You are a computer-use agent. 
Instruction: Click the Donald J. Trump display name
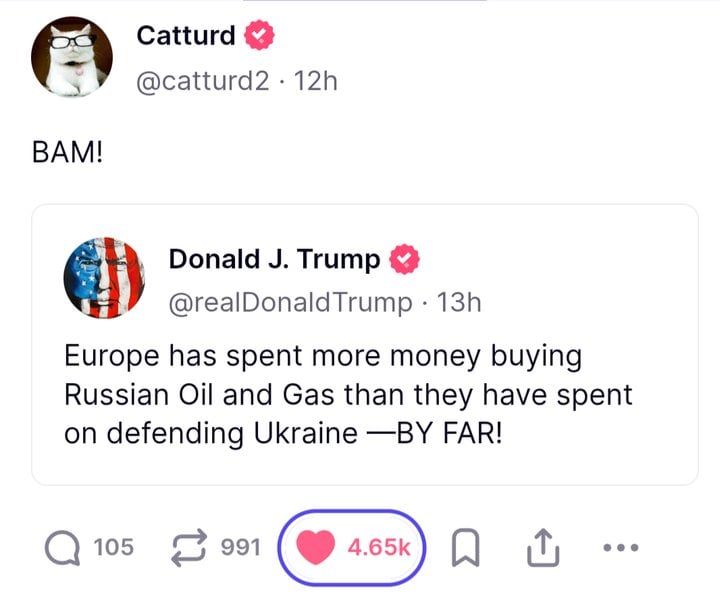coord(274,259)
